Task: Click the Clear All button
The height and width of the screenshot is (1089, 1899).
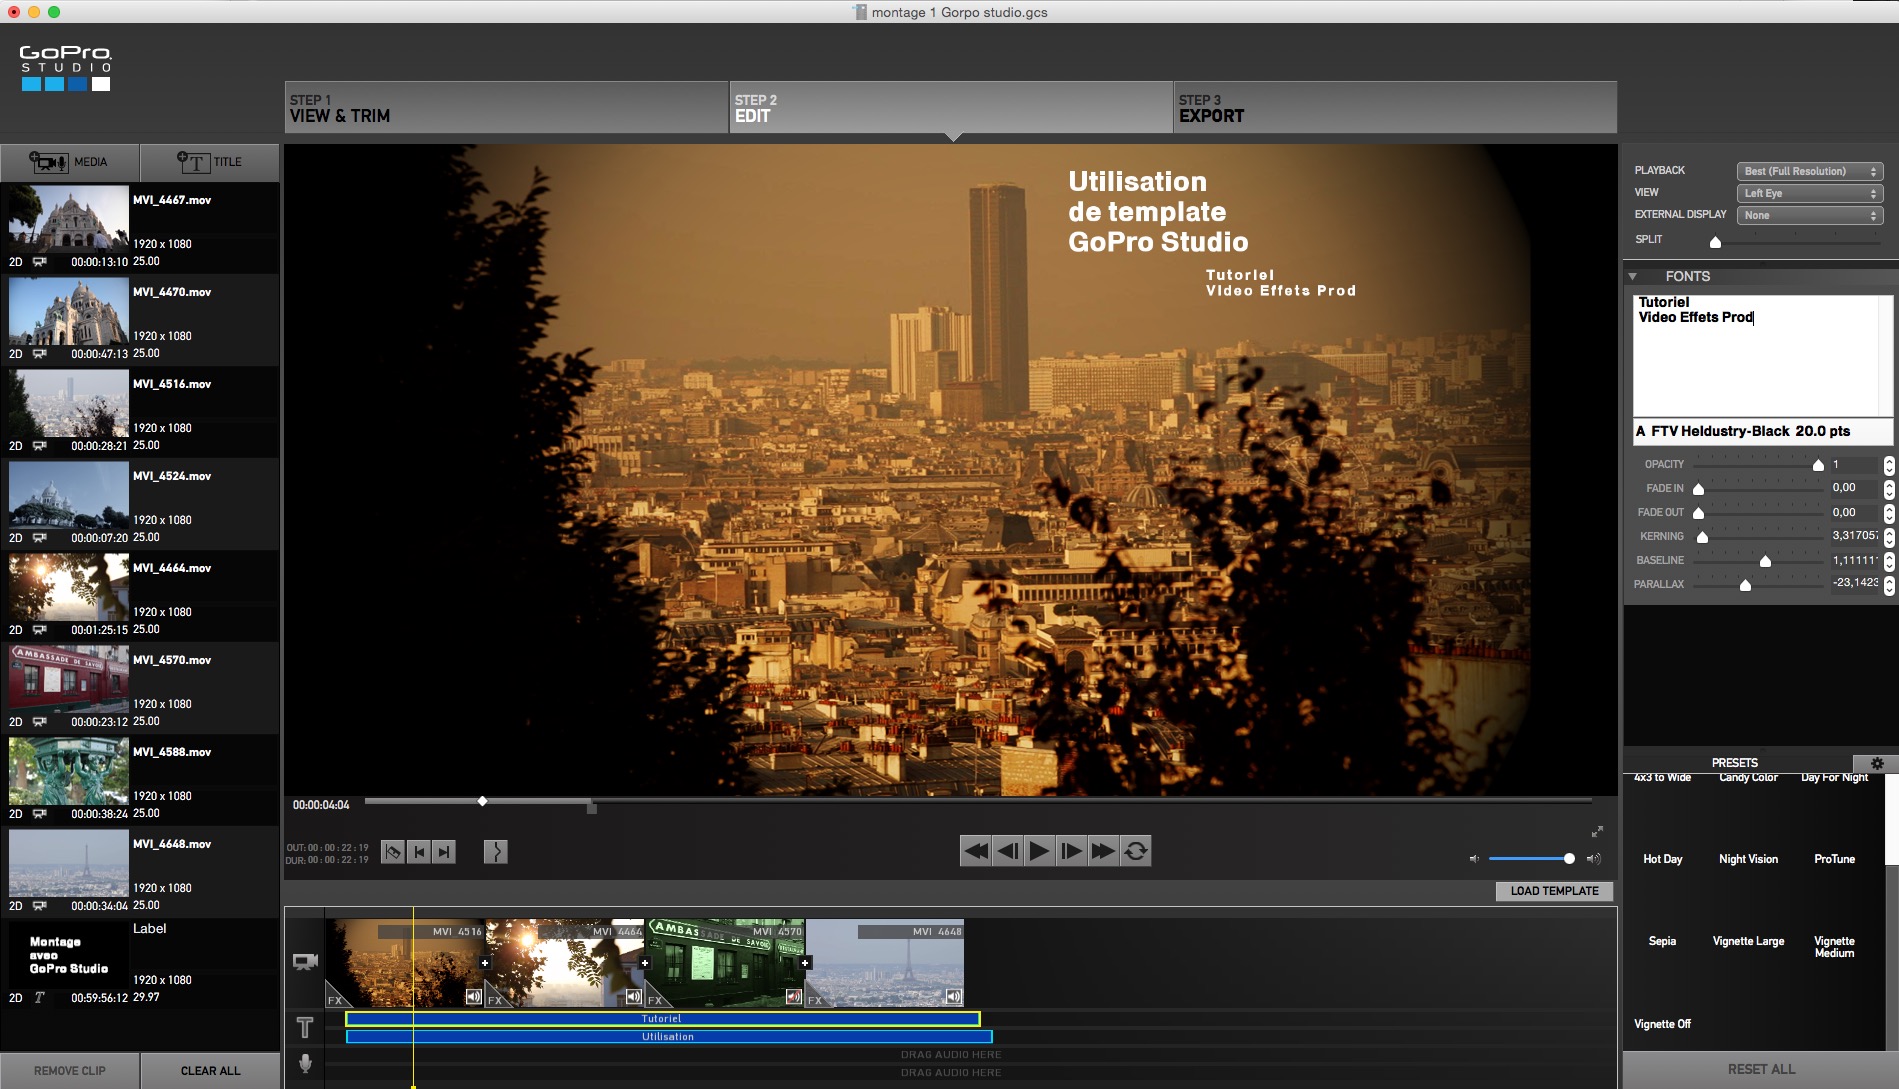Action: [x=210, y=1071]
